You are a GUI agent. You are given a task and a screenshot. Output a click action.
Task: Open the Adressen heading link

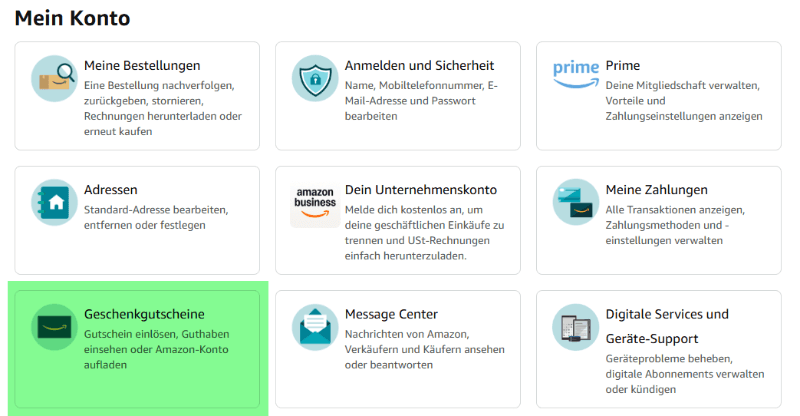pos(111,190)
